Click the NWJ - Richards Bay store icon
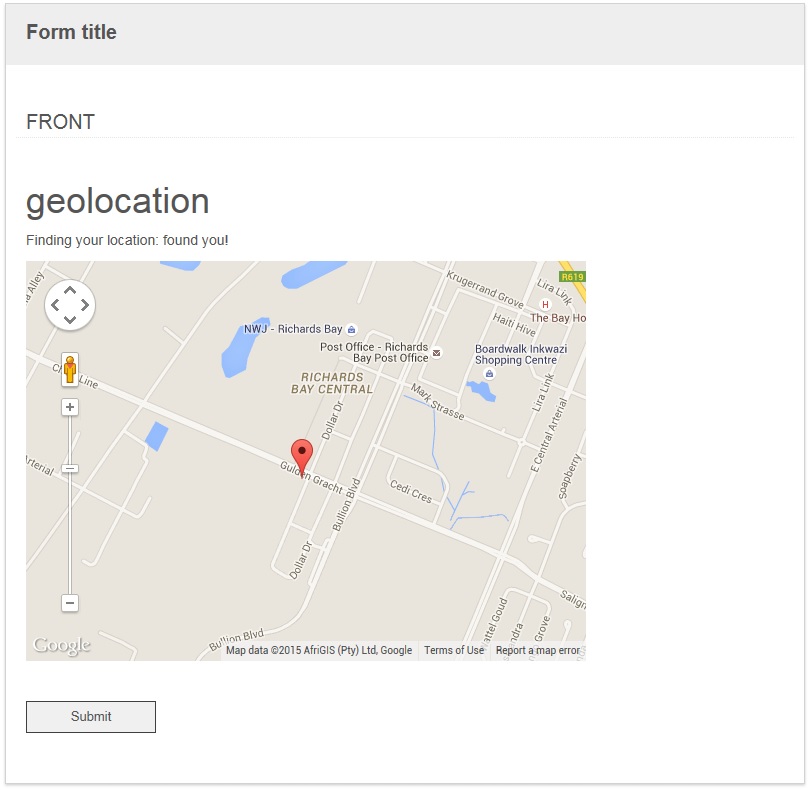This screenshot has width=808, height=790. coord(351,329)
